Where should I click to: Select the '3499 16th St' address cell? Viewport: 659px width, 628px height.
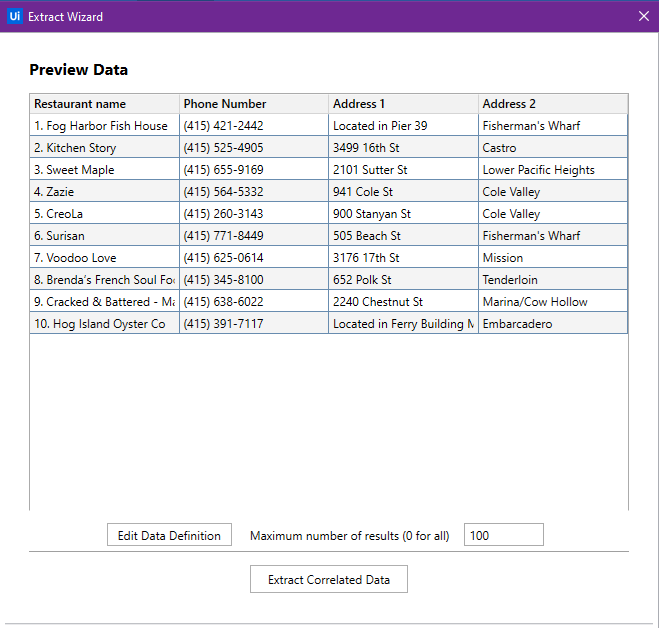(x=403, y=148)
